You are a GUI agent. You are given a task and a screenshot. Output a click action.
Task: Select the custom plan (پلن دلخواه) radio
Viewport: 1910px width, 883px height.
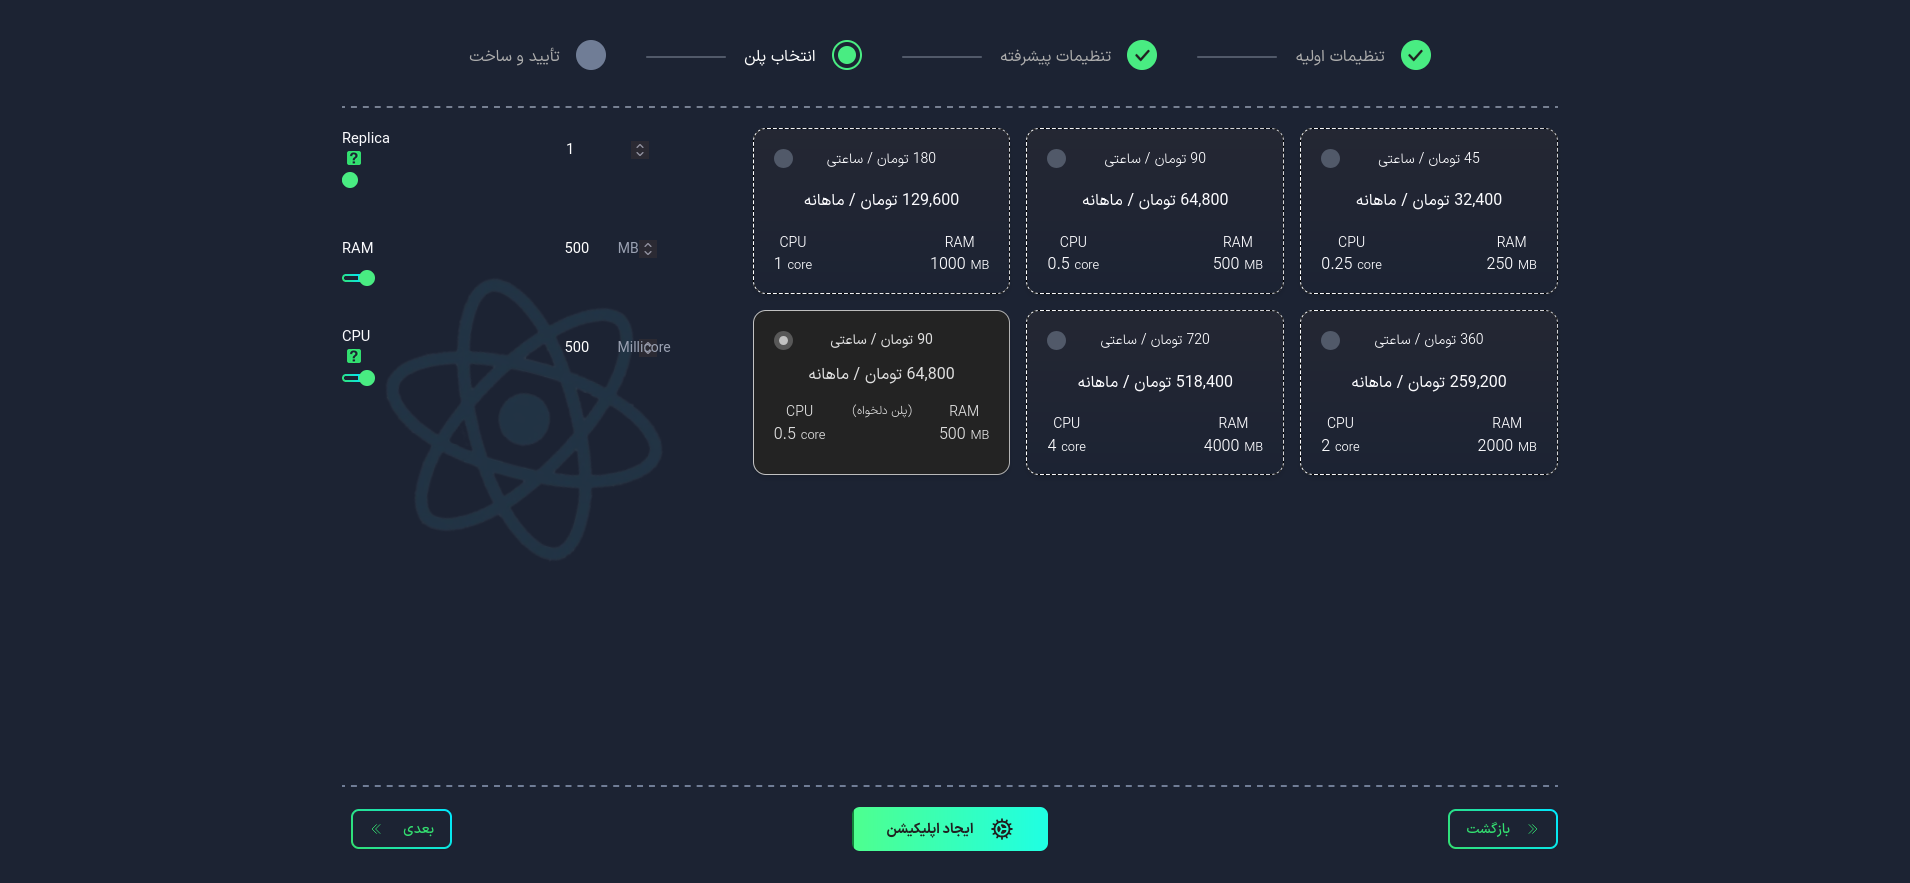tap(784, 341)
